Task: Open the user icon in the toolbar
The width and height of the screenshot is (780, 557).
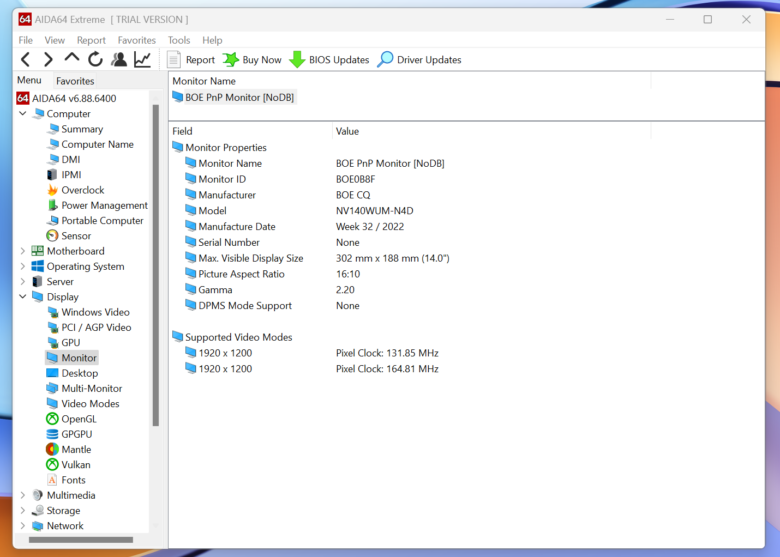Action: pyautogui.click(x=118, y=60)
